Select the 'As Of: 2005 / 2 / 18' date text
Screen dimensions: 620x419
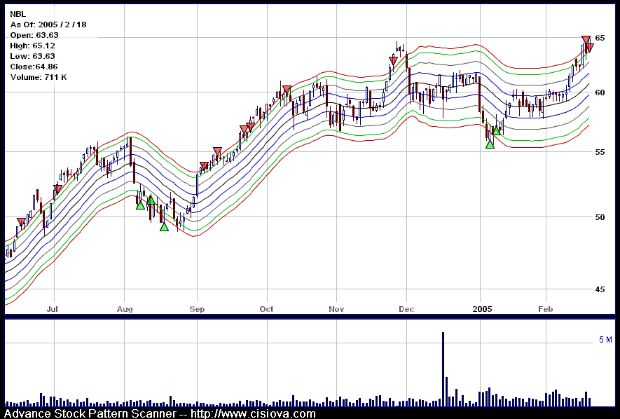coord(48,25)
